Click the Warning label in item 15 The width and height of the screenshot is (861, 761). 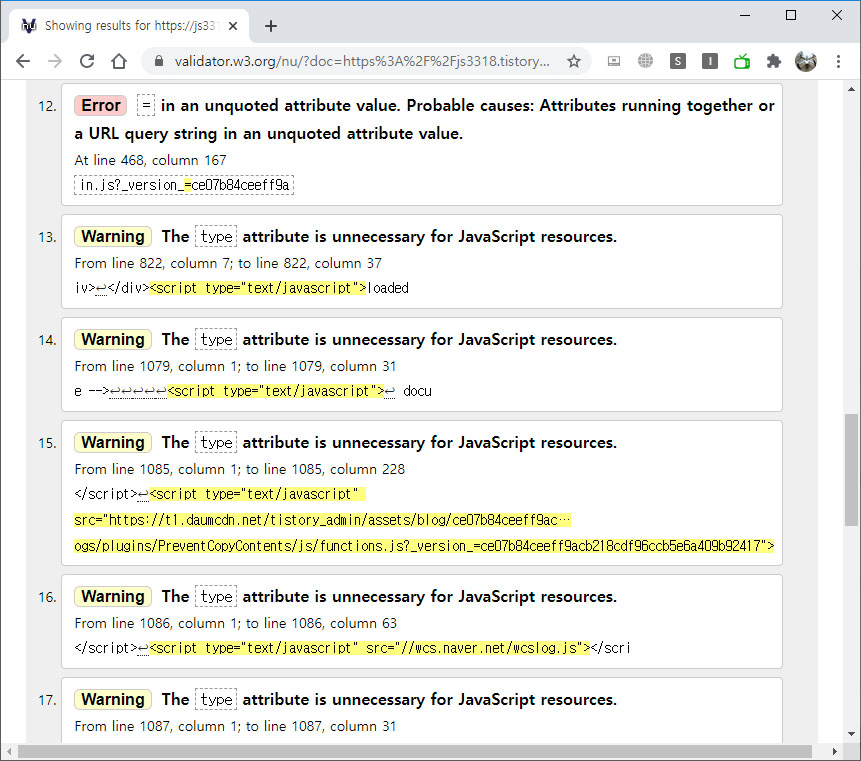pos(113,443)
